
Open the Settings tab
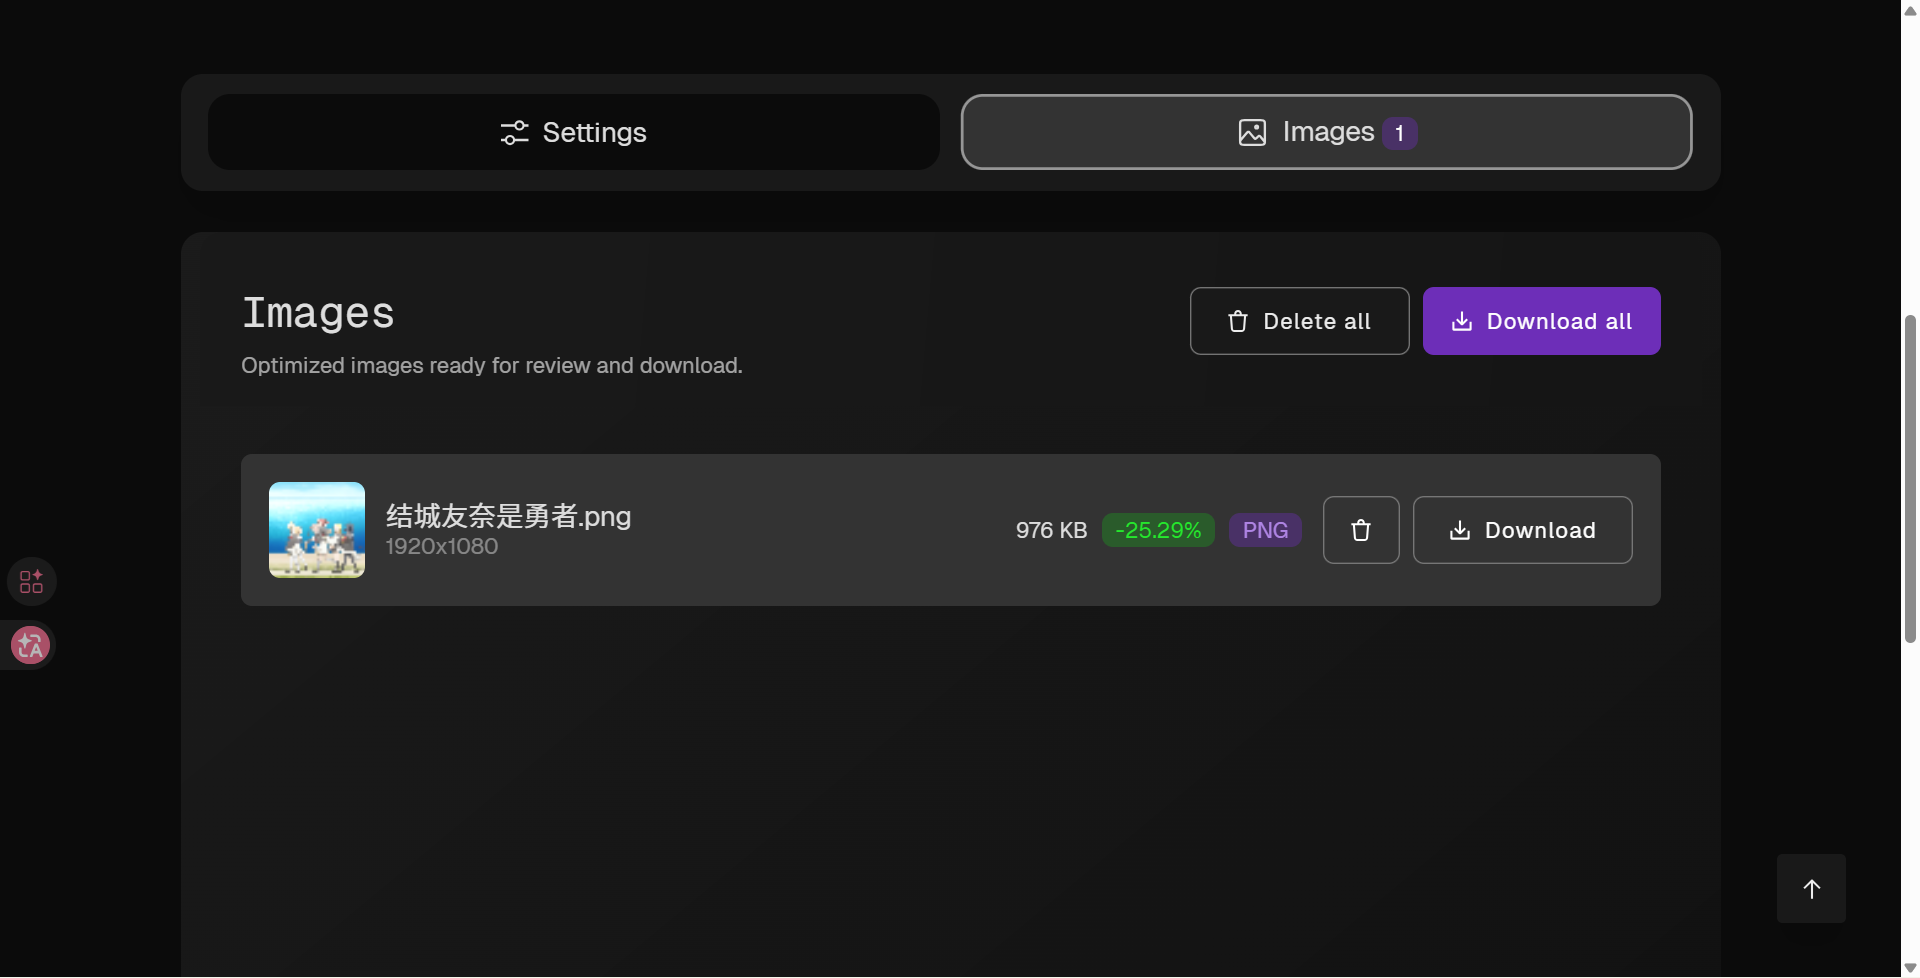tap(573, 132)
